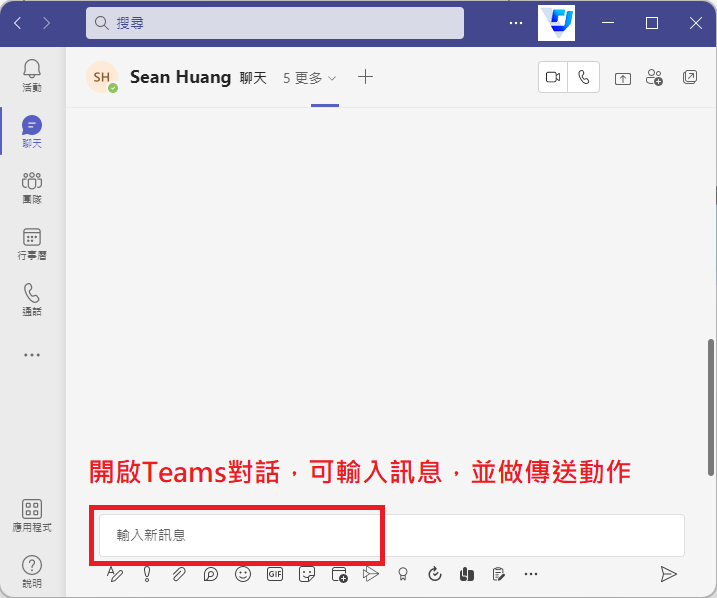The image size is (717, 598).
Task: Send the message with arrow icon
Action: [x=668, y=574]
